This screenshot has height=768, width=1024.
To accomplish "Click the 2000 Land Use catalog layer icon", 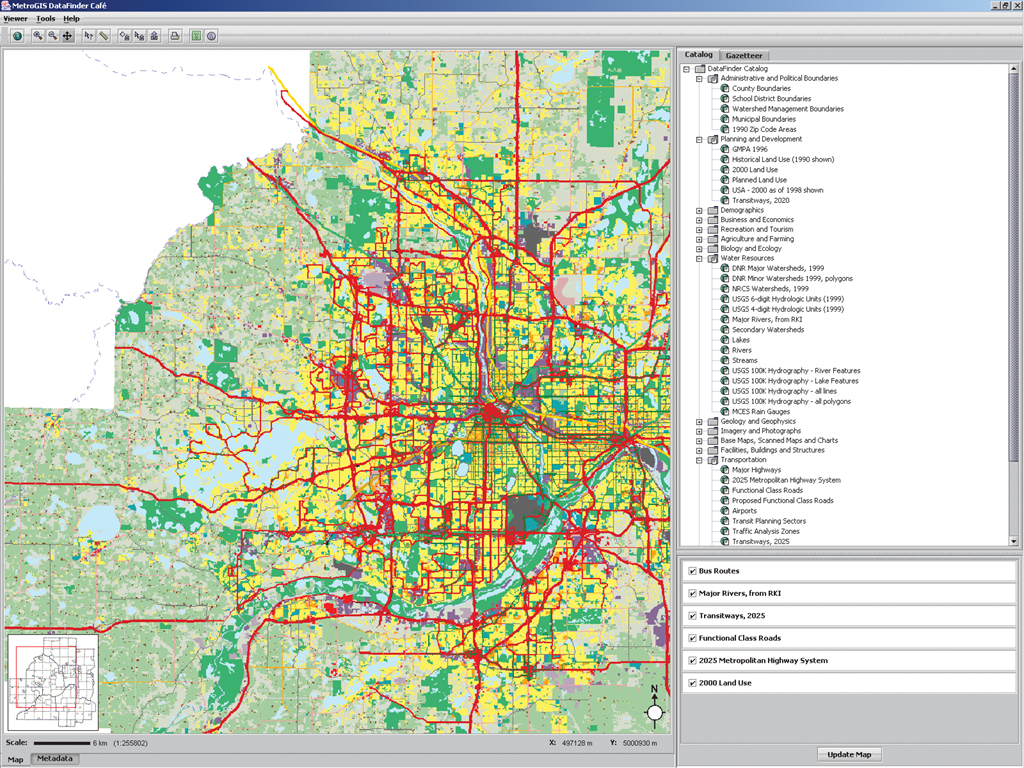I will [x=725, y=169].
